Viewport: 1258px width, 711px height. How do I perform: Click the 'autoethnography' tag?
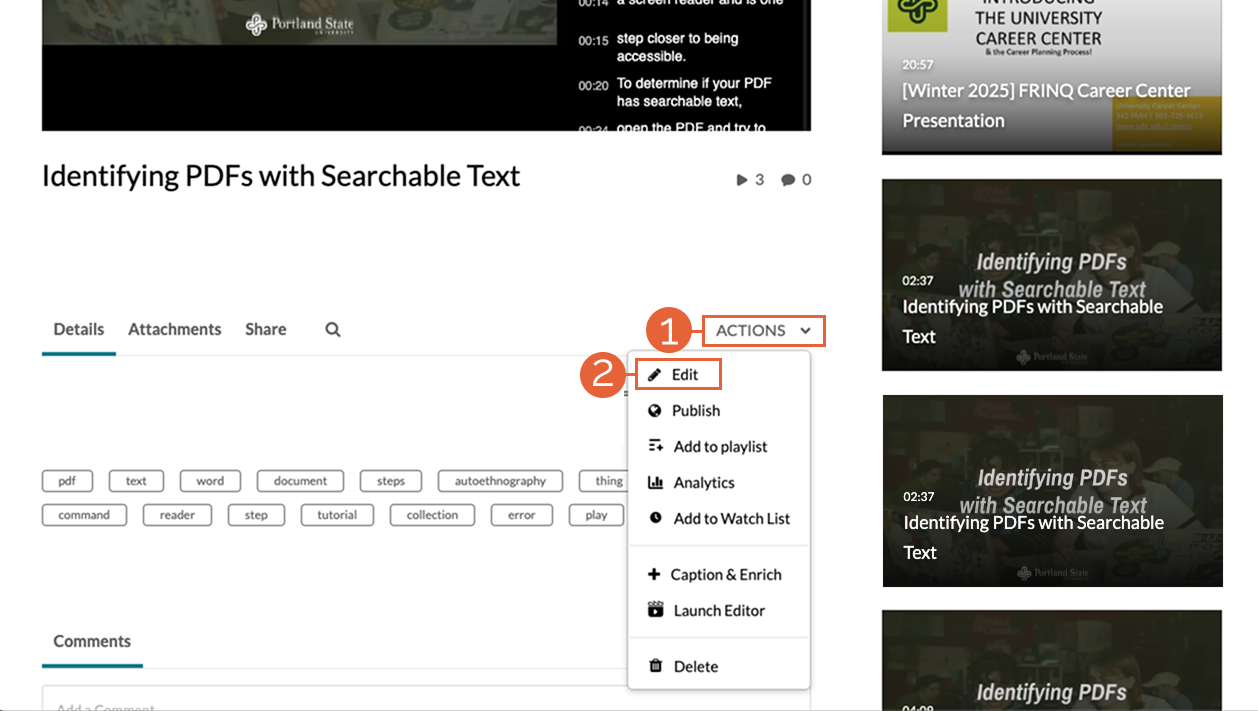pyautogui.click(x=500, y=481)
